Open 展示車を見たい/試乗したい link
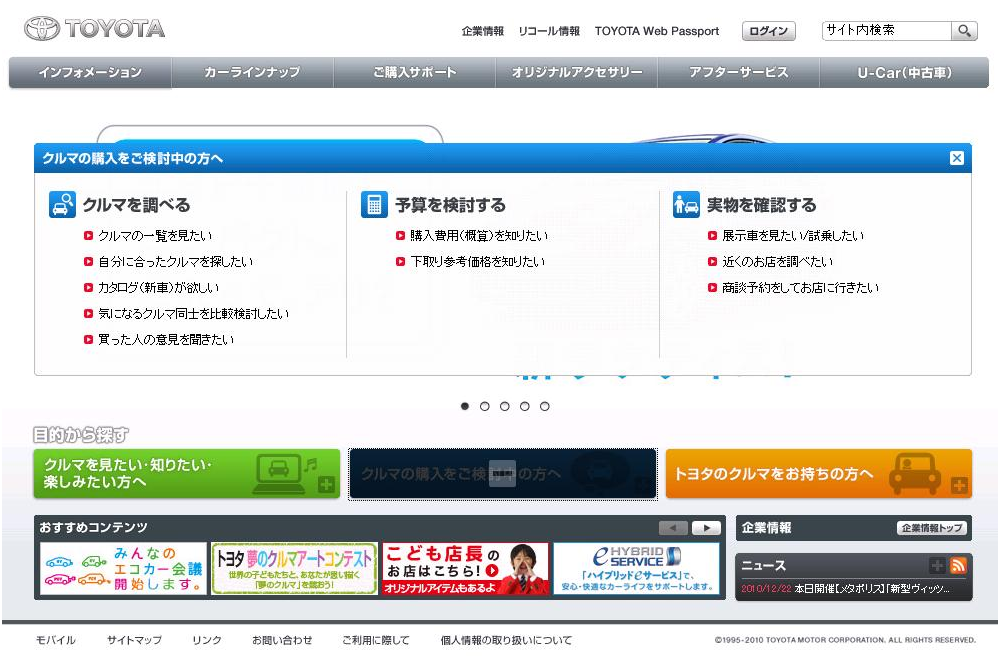 pos(793,235)
